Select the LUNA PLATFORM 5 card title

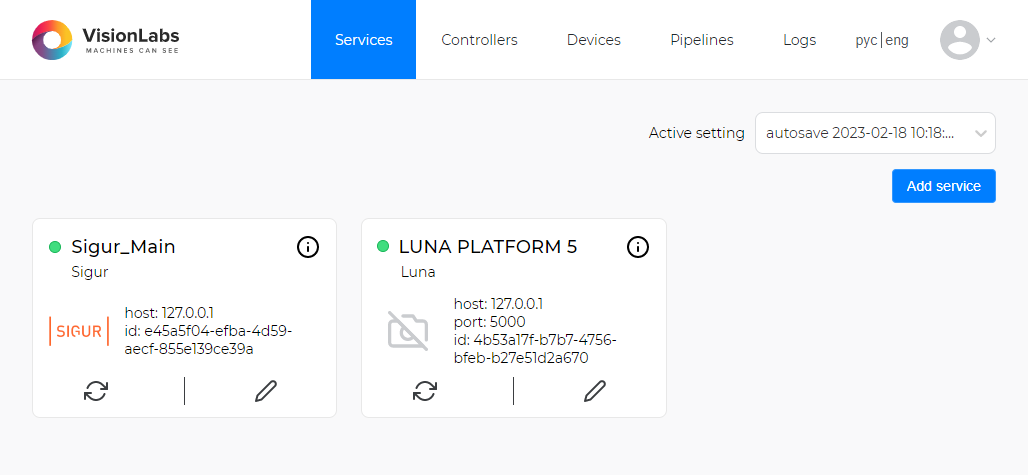click(x=488, y=247)
